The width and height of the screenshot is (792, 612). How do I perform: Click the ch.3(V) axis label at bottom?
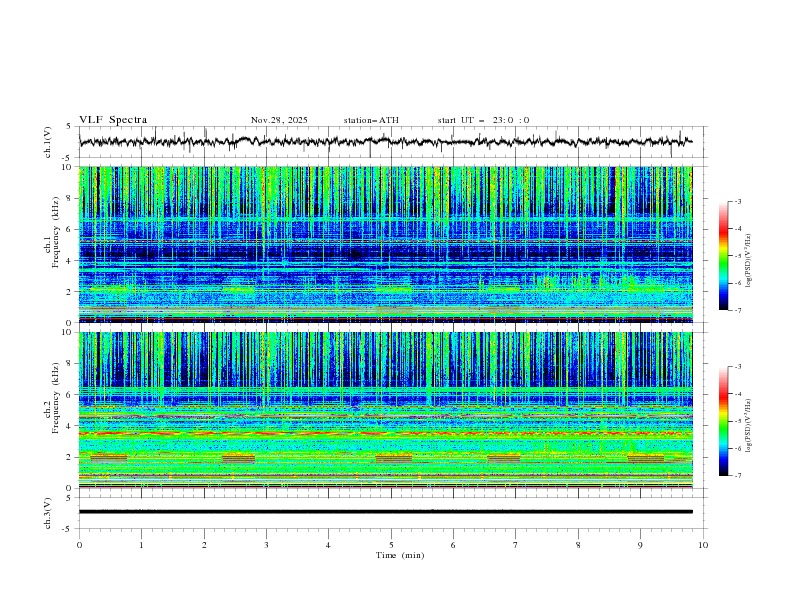click(x=48, y=512)
